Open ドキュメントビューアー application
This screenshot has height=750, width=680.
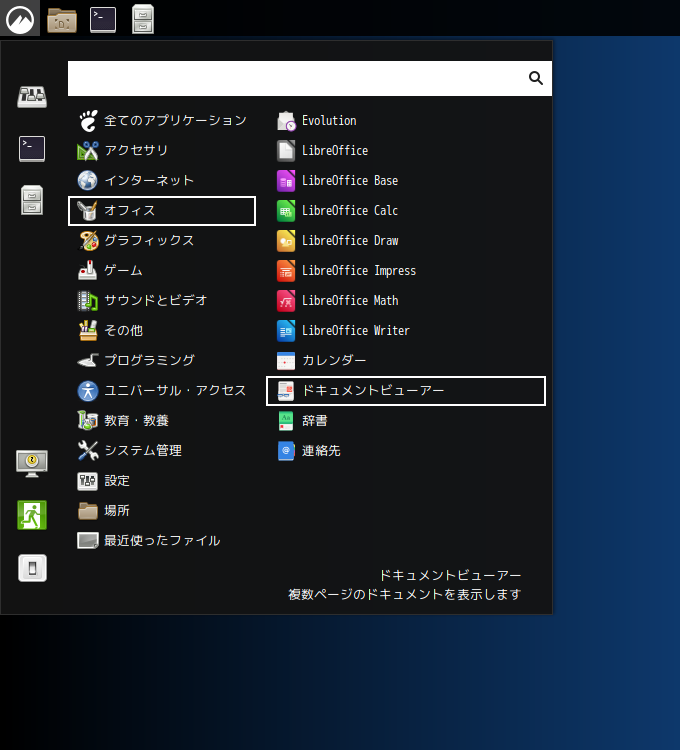click(x=406, y=391)
